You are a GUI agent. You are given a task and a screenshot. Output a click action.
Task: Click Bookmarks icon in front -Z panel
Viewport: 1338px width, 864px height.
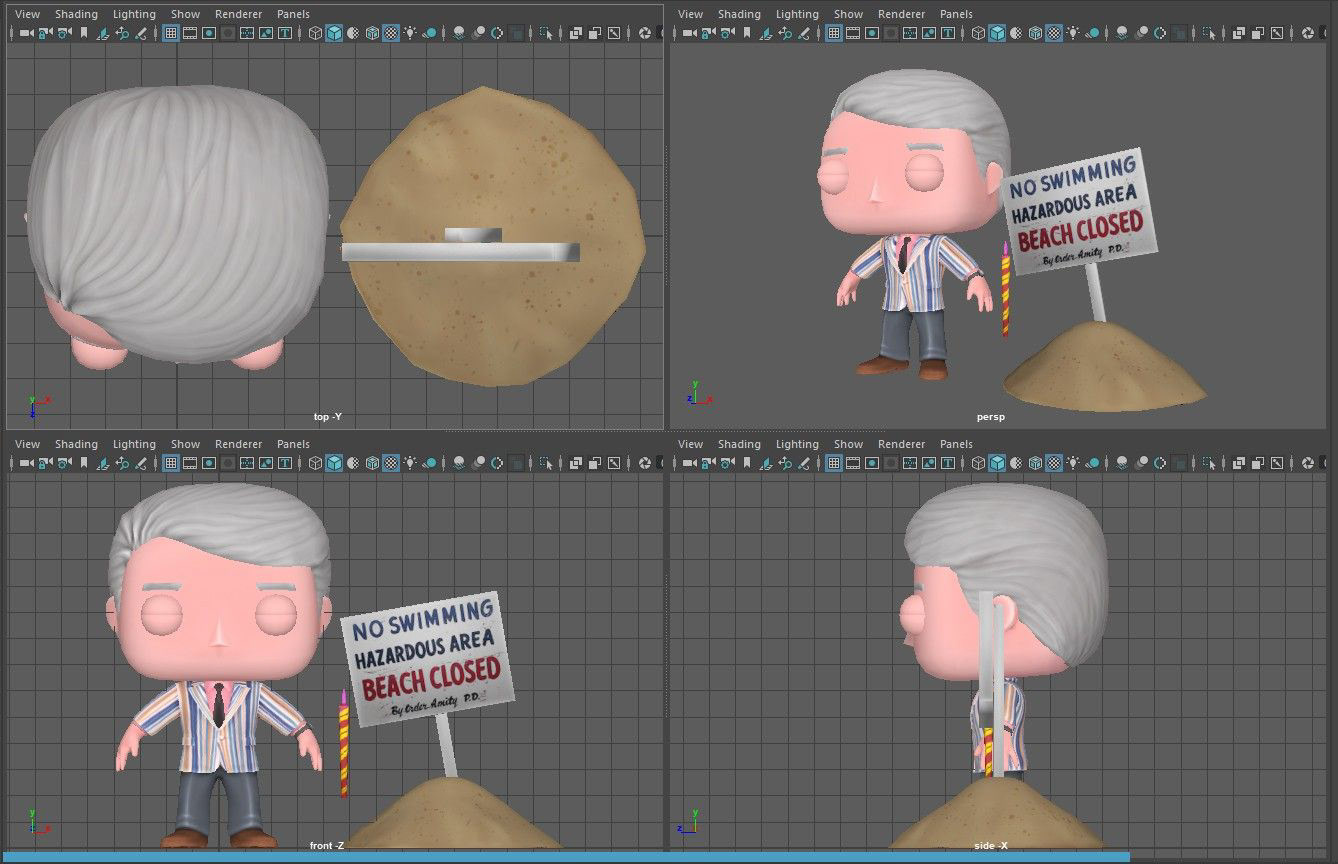pos(84,463)
